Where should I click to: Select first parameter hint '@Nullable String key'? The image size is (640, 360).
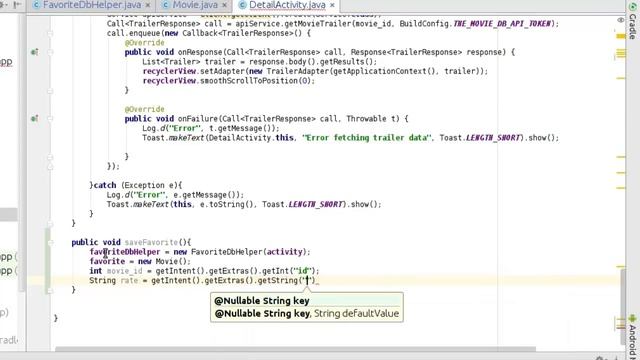click(x=262, y=301)
